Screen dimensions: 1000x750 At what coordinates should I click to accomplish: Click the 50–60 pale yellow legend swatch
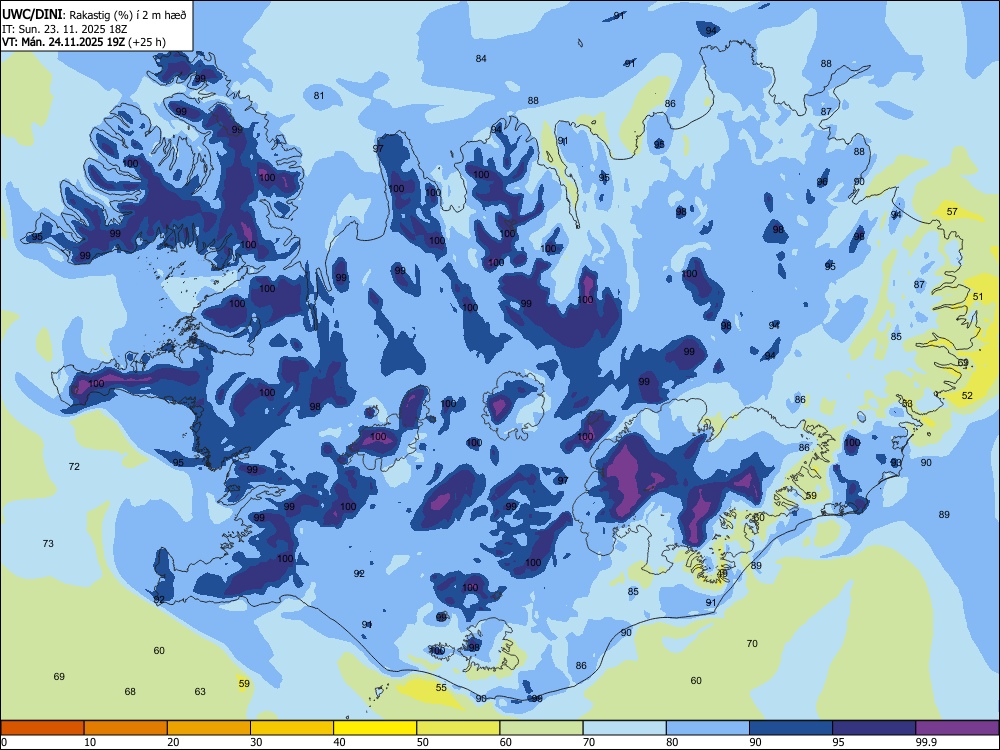tap(458, 728)
